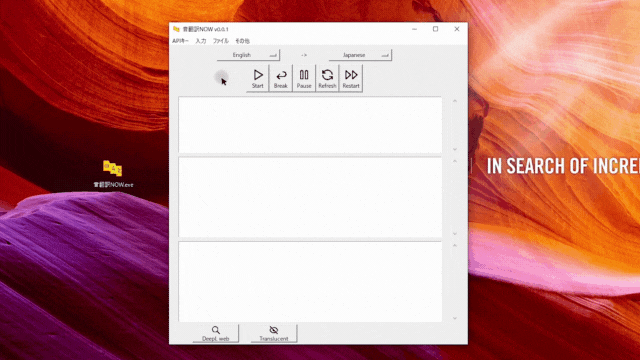Click scroll-down arrow of bottom text box
The width and height of the screenshot is (640, 360).
(x=455, y=318)
